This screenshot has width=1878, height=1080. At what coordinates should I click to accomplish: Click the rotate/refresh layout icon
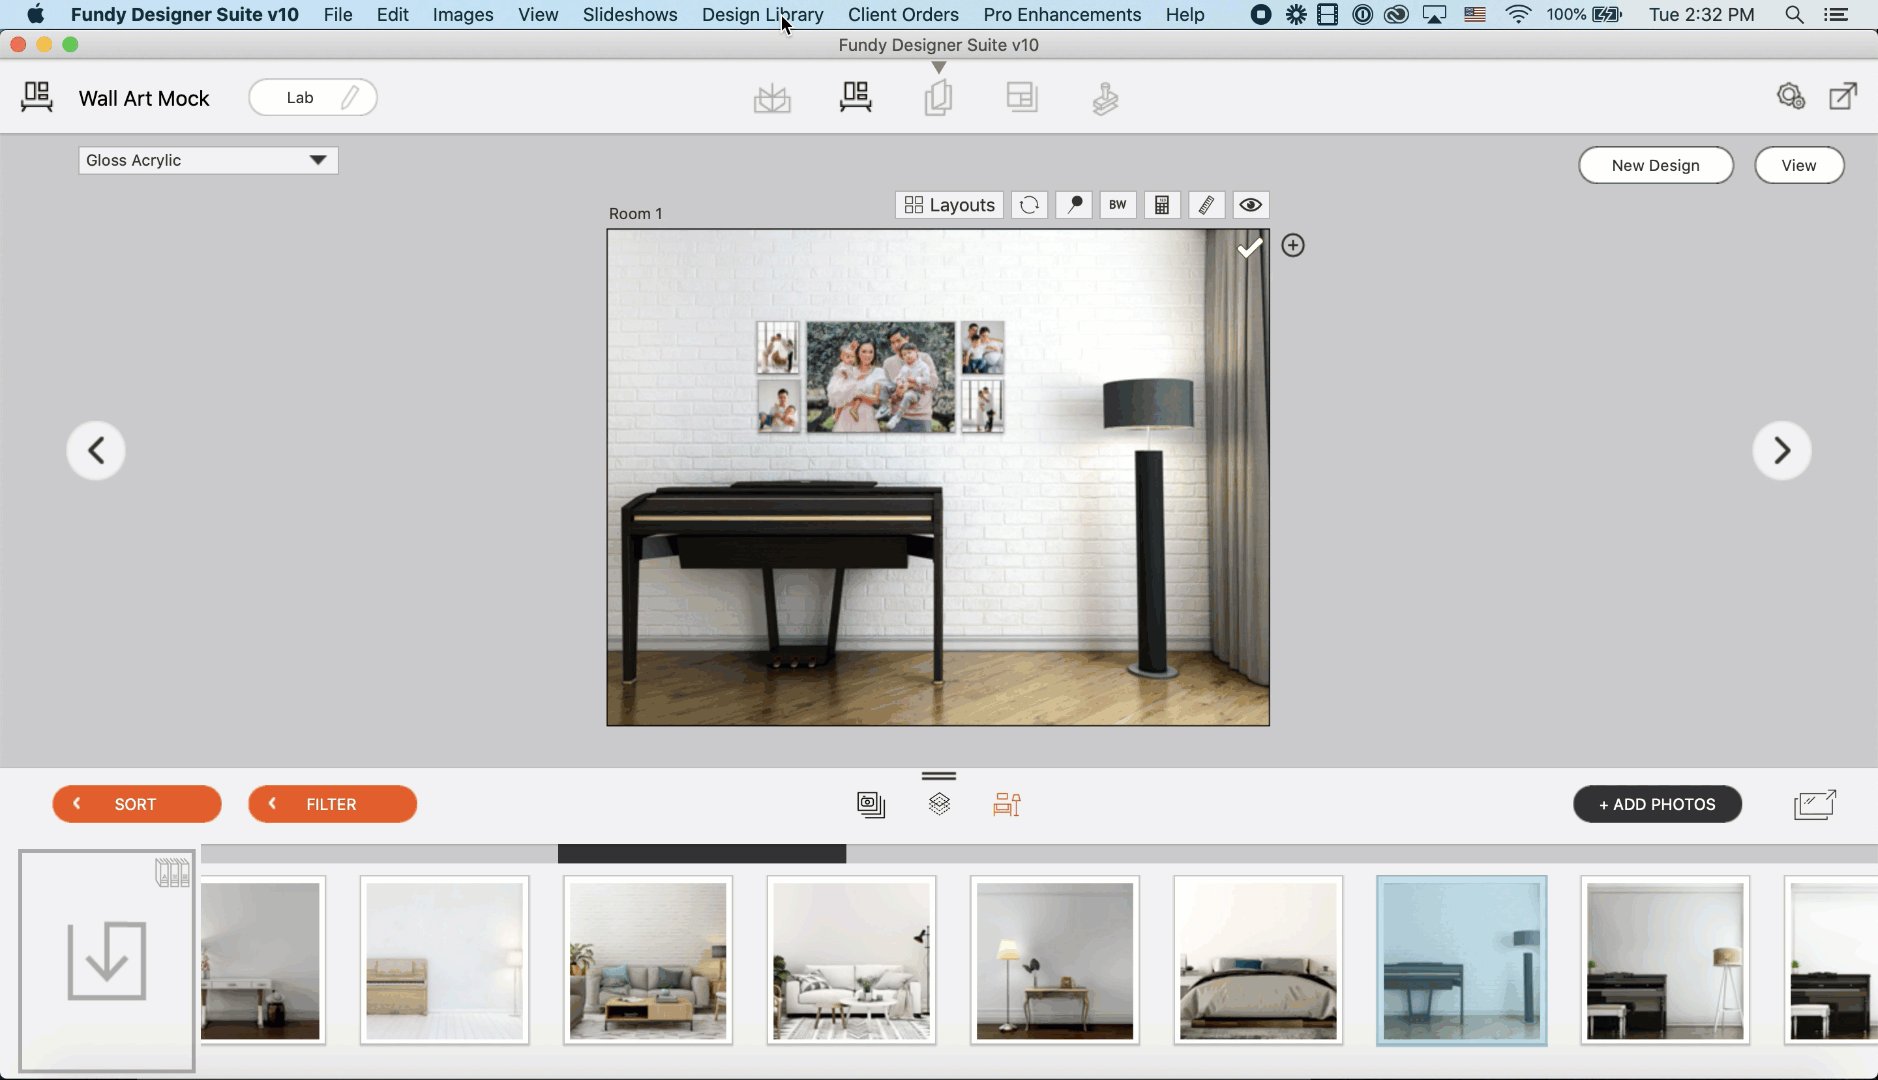[x=1029, y=205]
